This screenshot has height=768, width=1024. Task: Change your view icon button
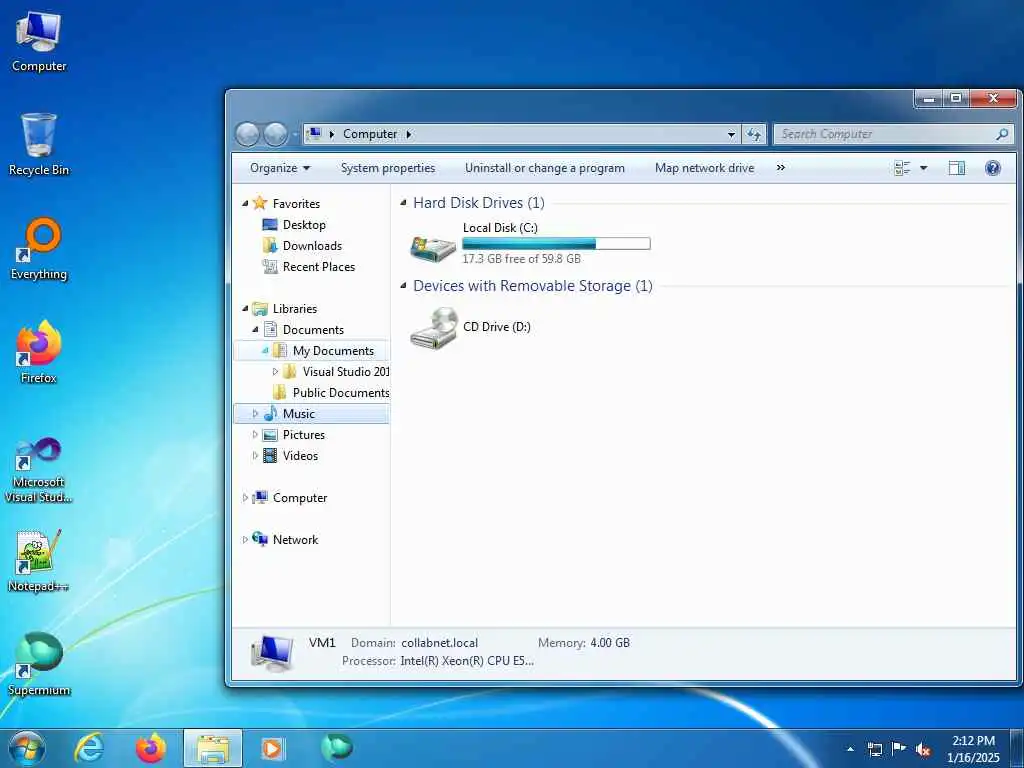[x=902, y=168]
